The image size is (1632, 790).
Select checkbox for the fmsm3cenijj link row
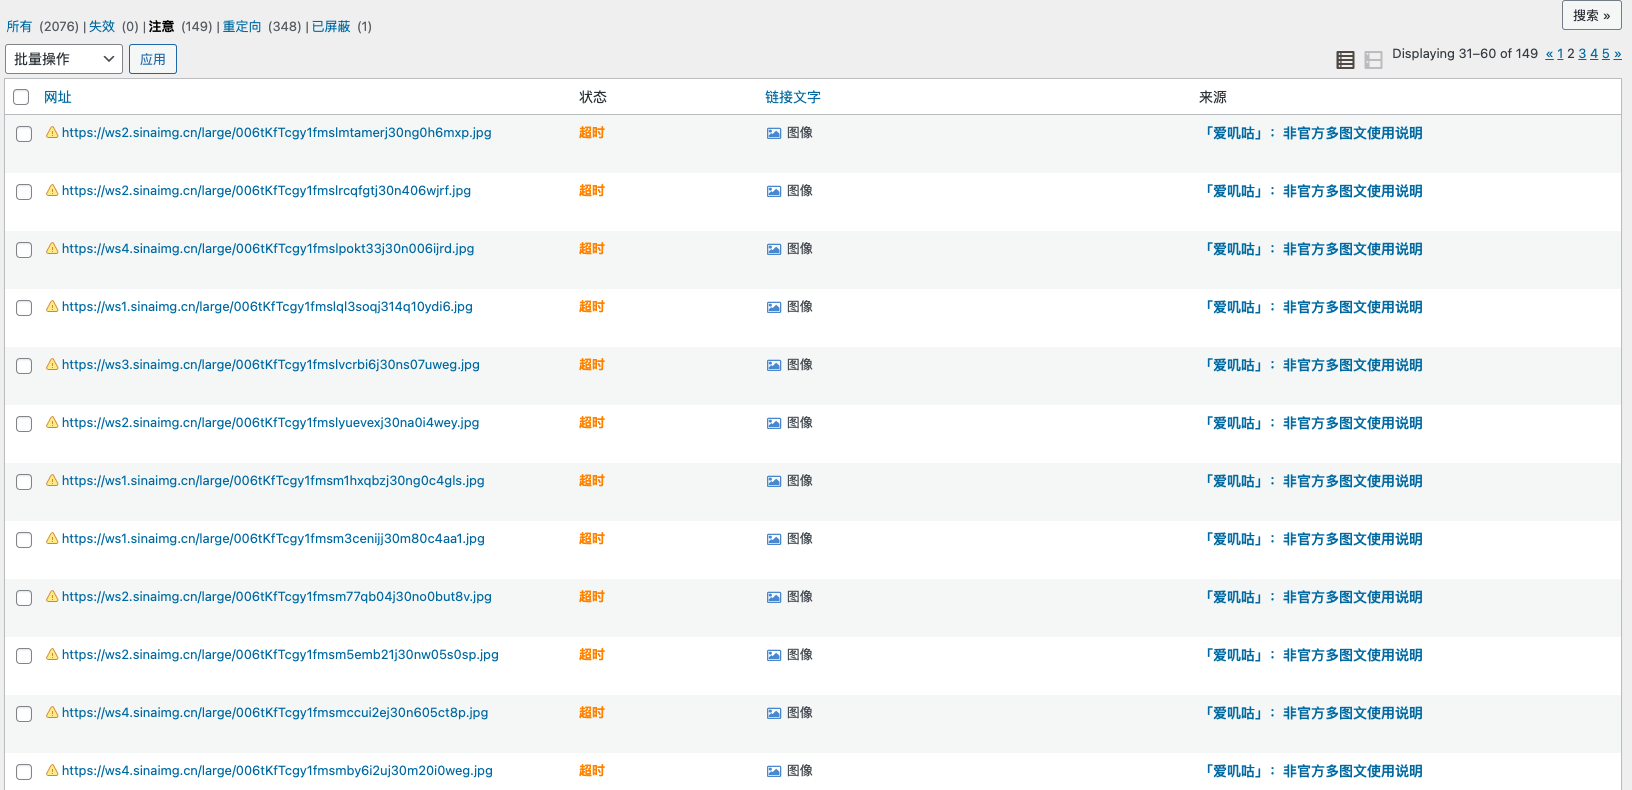pyautogui.click(x=24, y=540)
